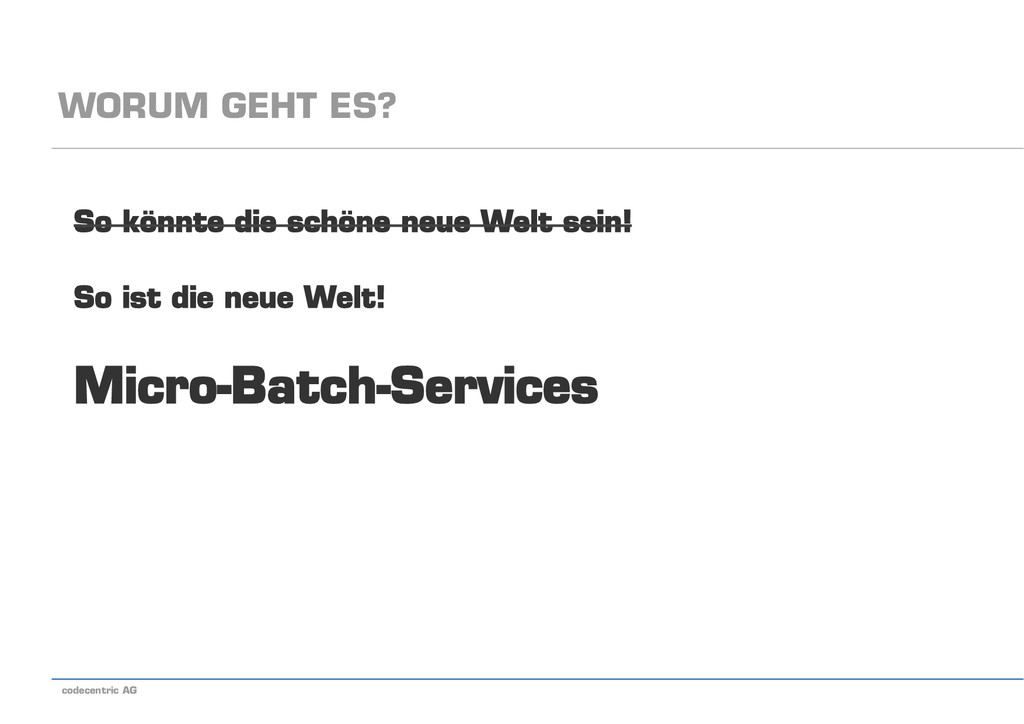This screenshot has height=724, width=1024.
Task: Click the struck-through sentence about schöne neue Welt
Action: 353,221
